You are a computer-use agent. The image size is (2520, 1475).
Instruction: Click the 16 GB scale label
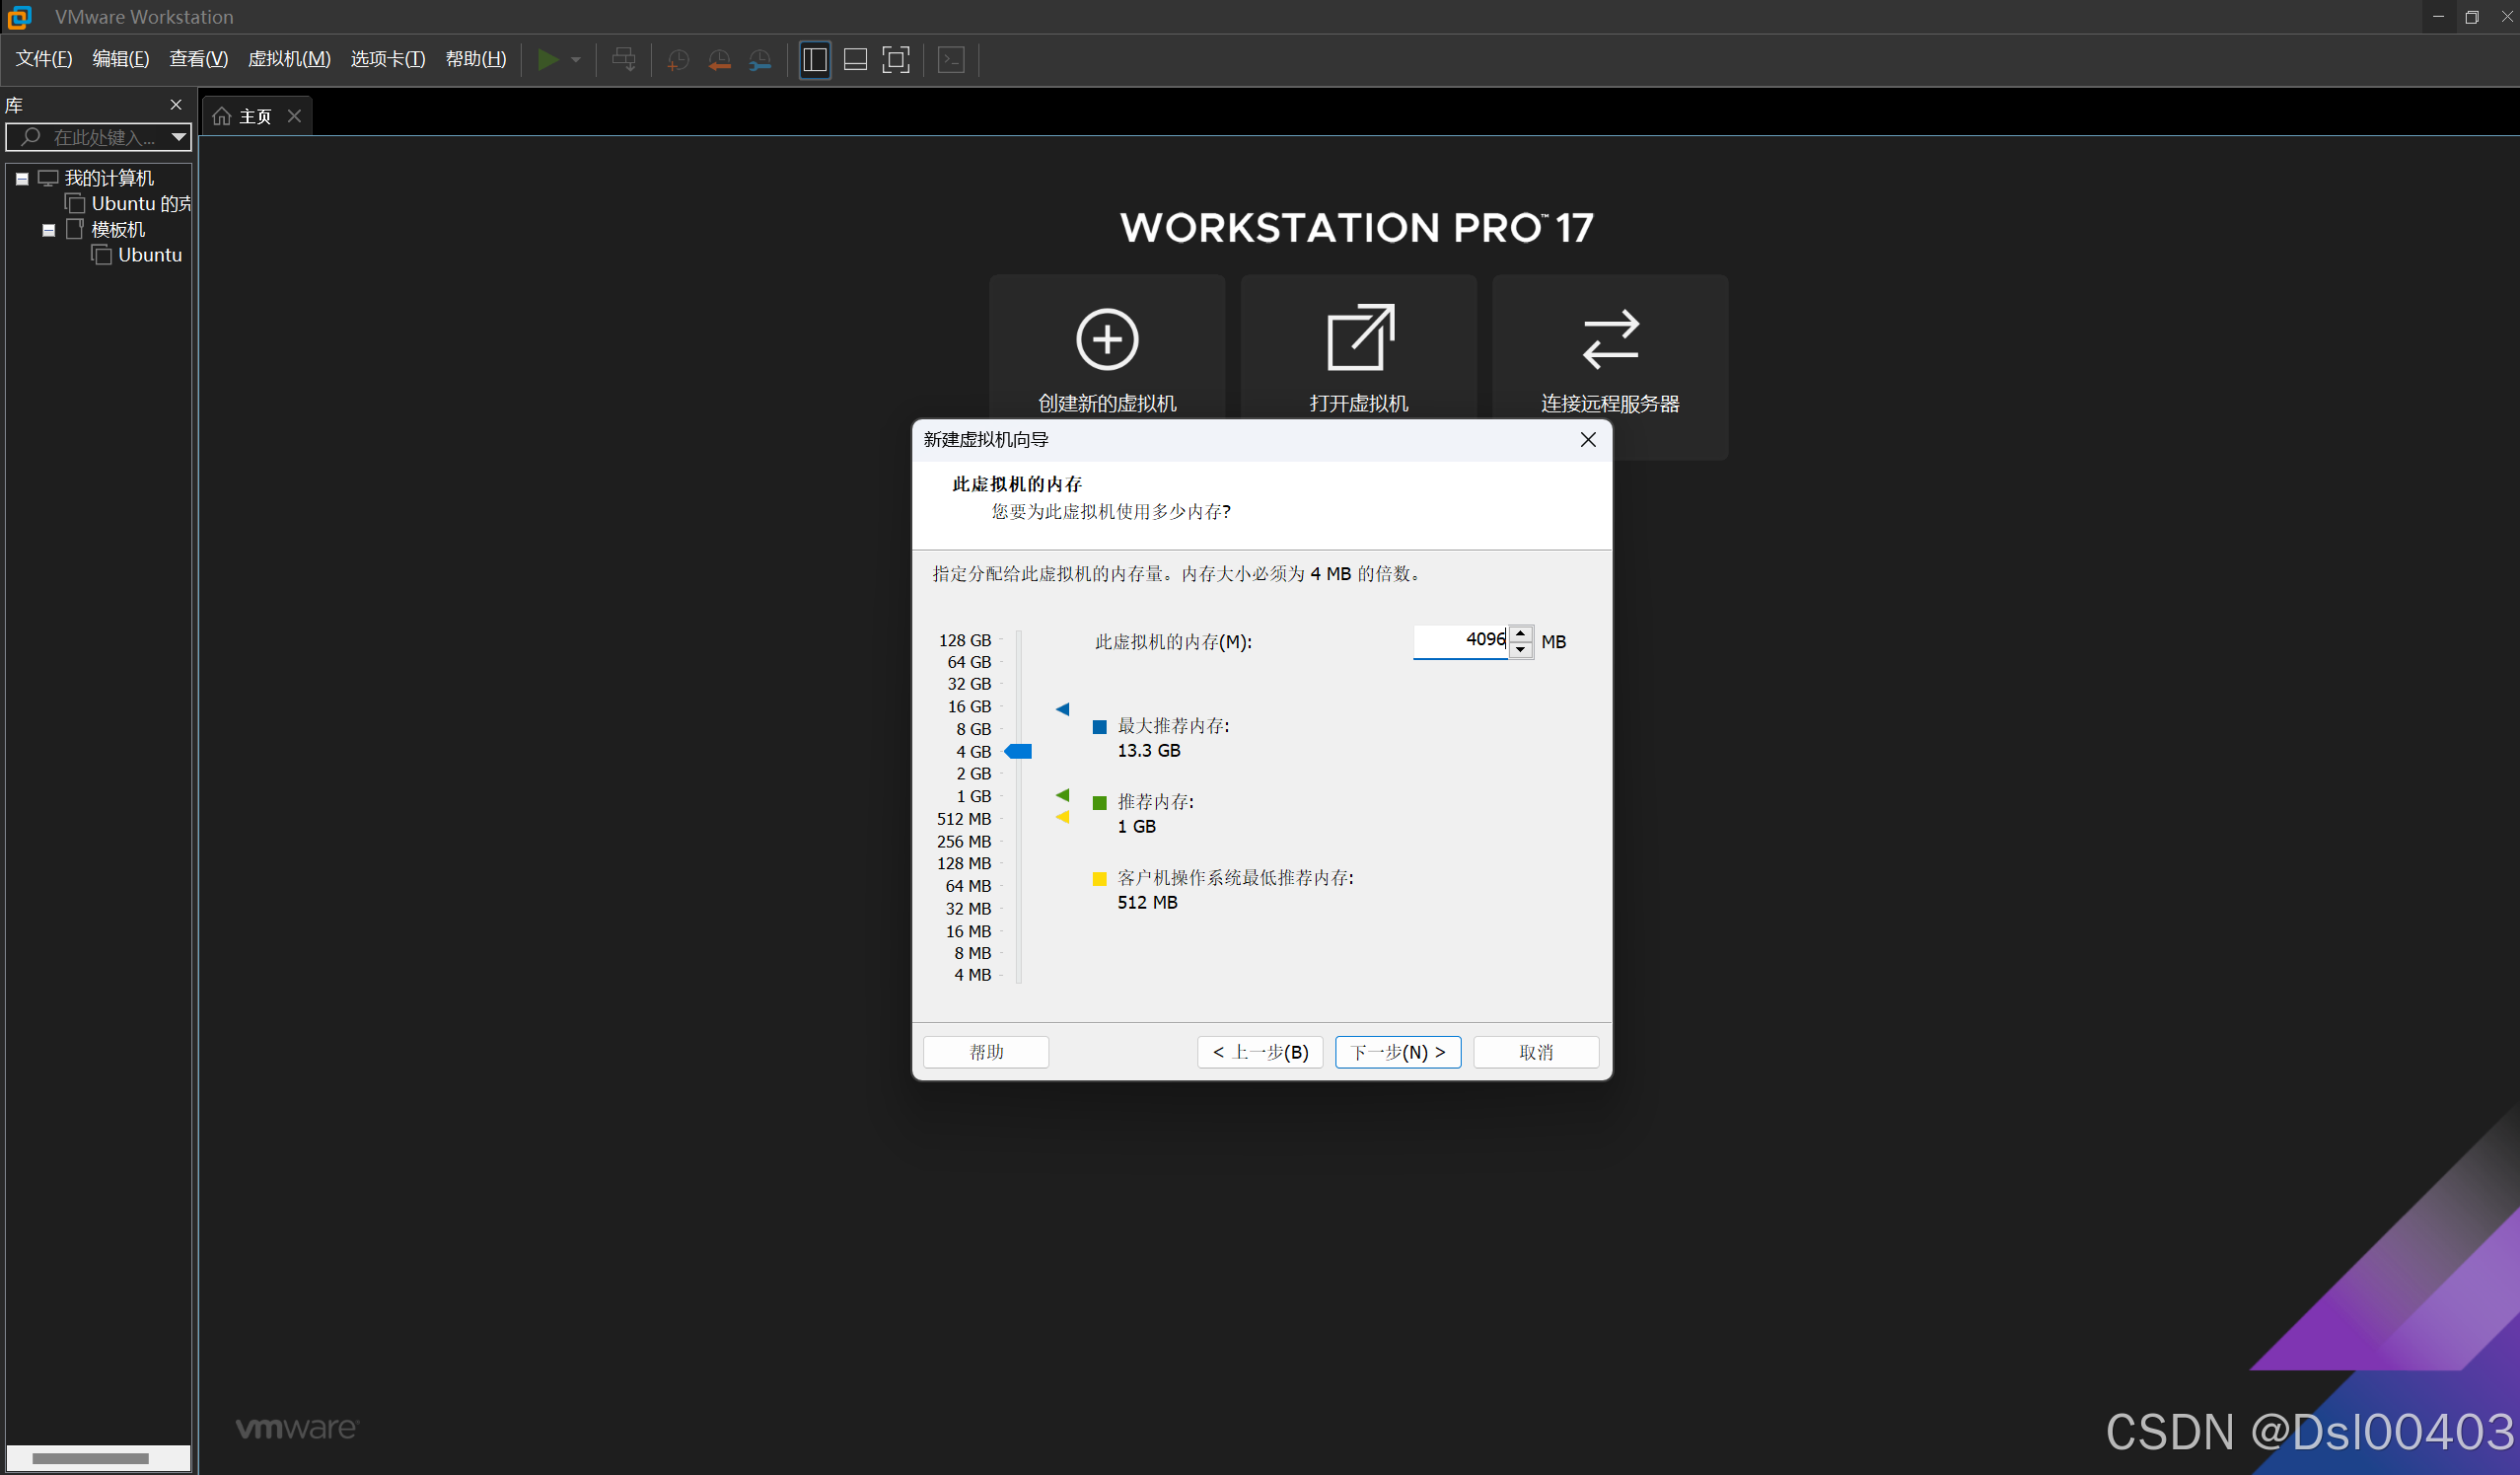click(970, 707)
